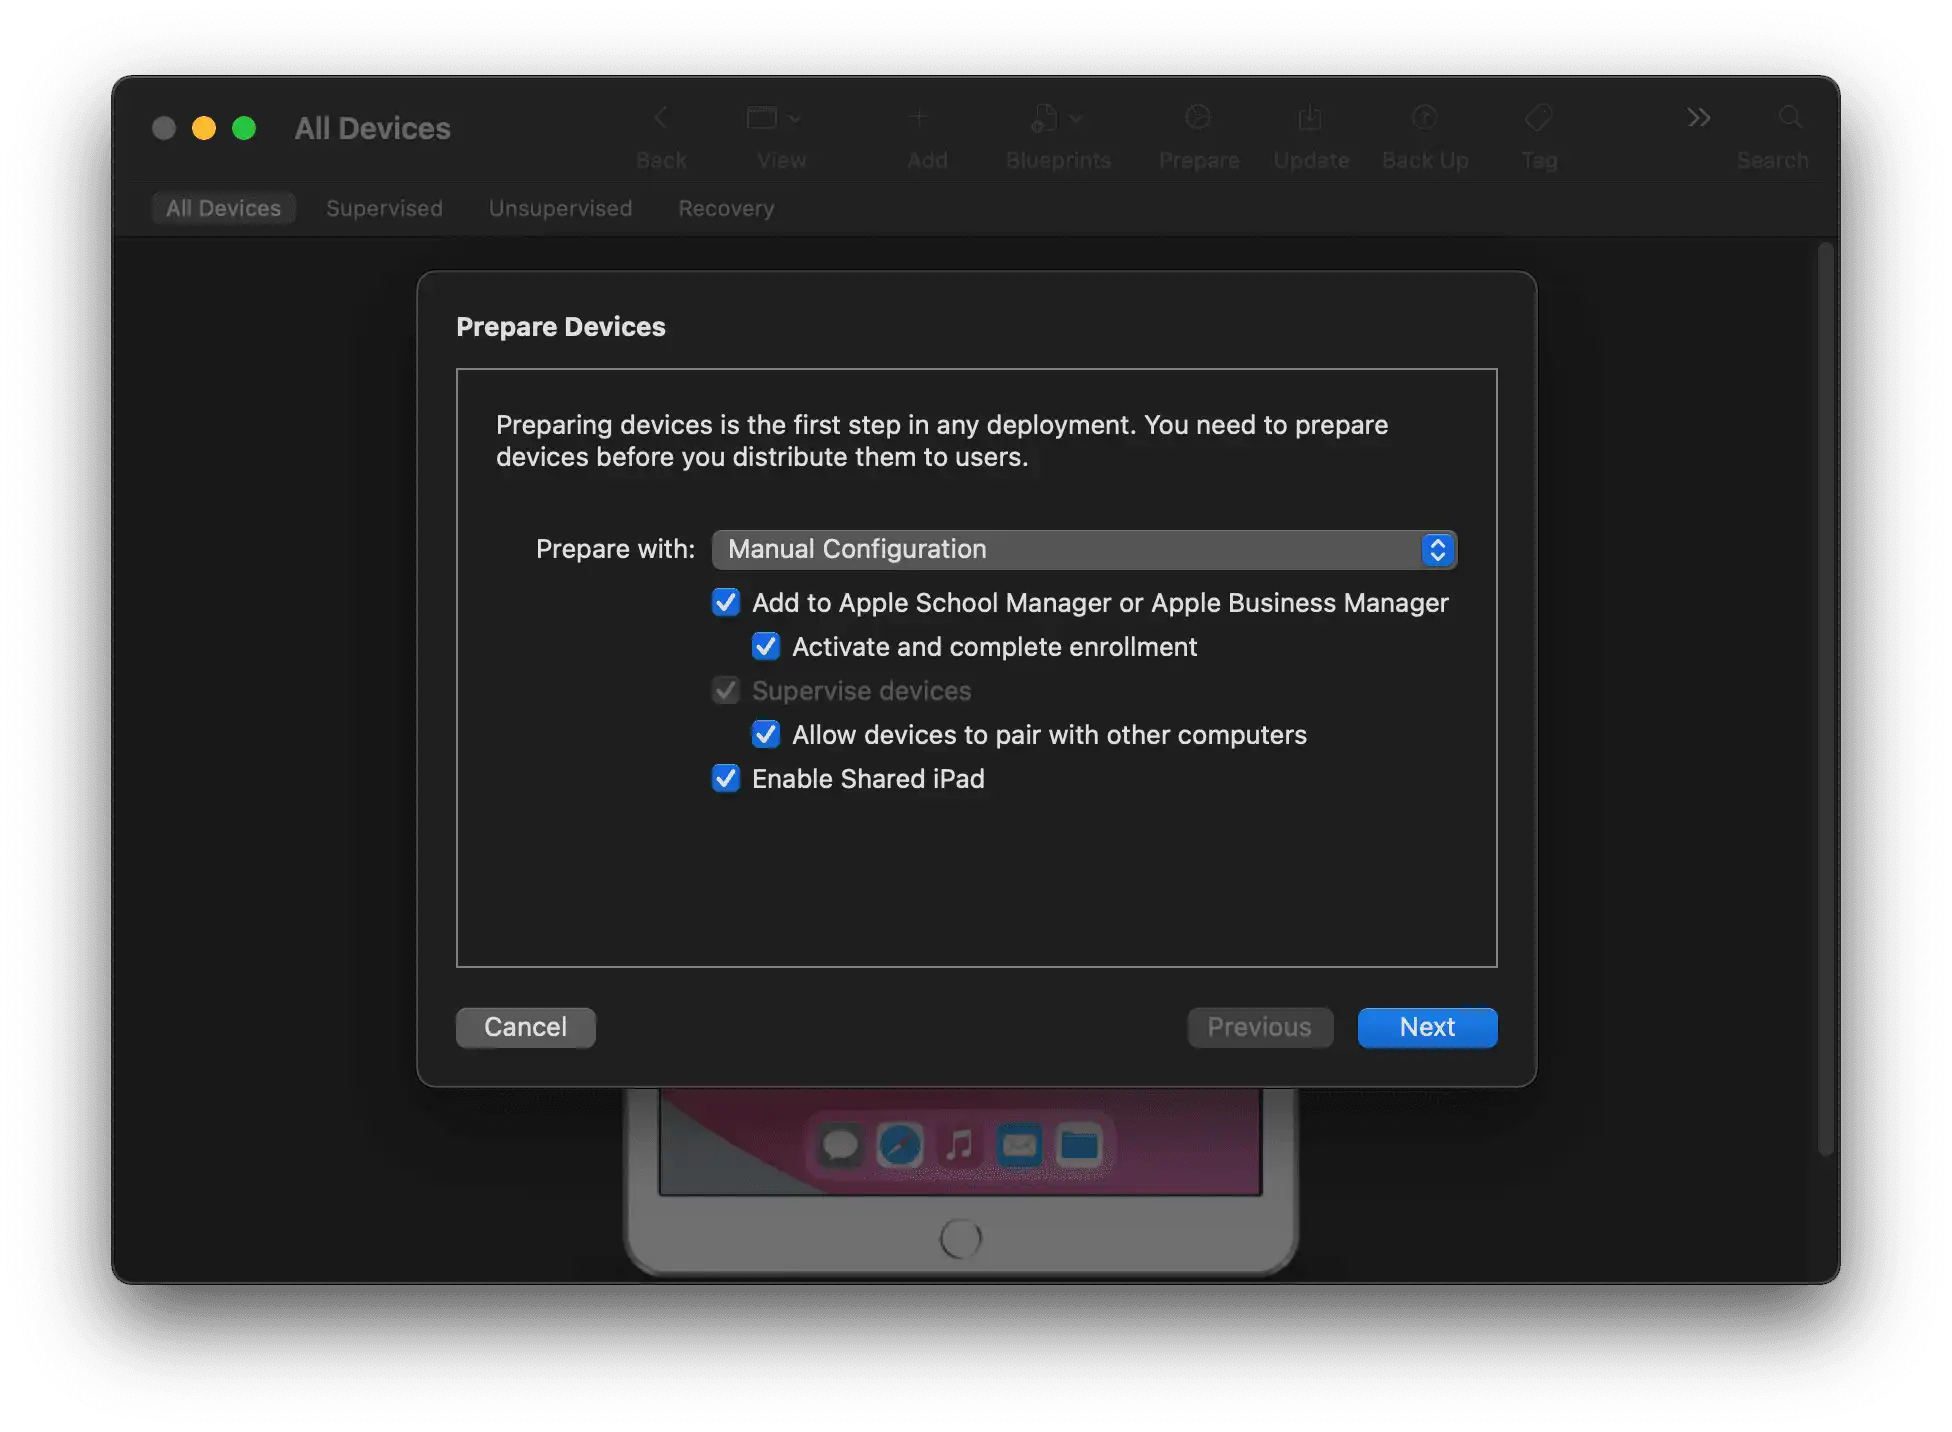Click the Prepare toolbar icon
The image size is (1952, 1432).
point(1197,118)
